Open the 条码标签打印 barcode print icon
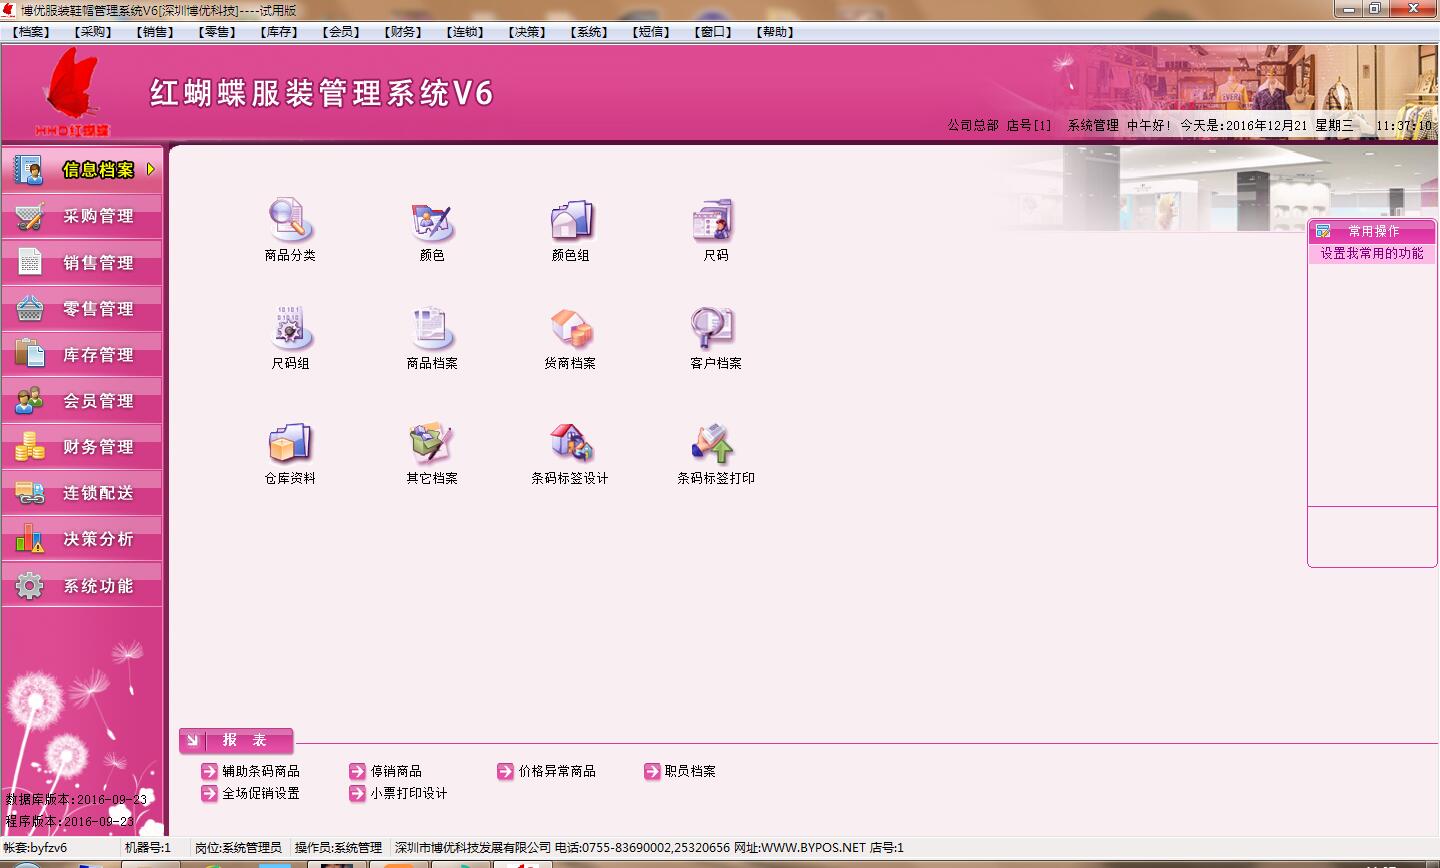 tap(715, 443)
